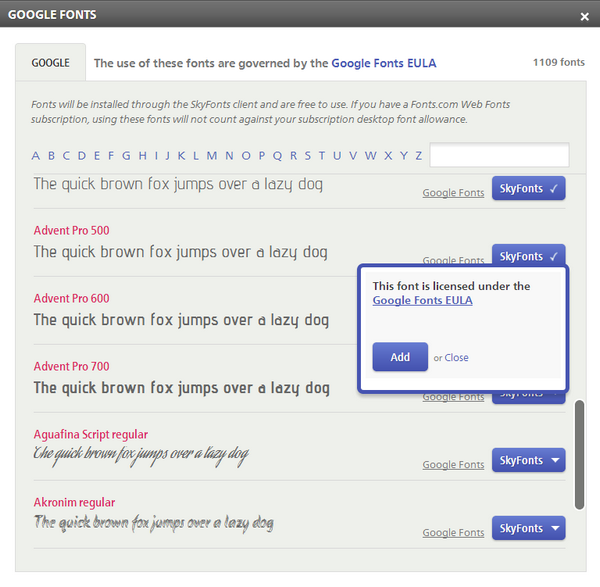Image resolution: width=600 pixels, height=587 pixels.
Task: Filter fonts by letter V
Action: 353,156
